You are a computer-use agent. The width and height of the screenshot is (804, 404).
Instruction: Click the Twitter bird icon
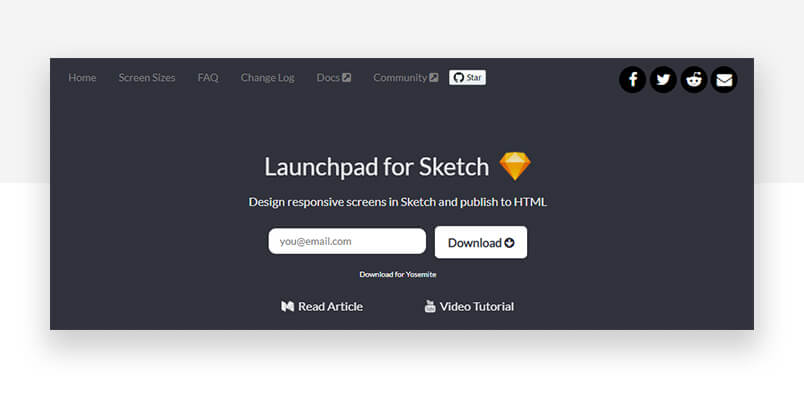click(663, 79)
